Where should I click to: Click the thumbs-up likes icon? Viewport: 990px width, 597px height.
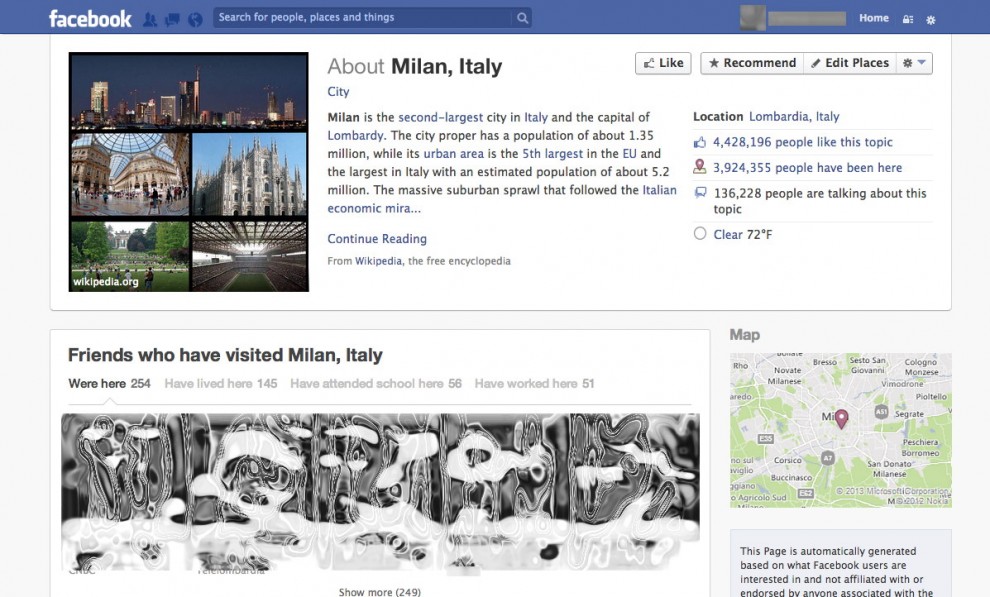(x=700, y=143)
